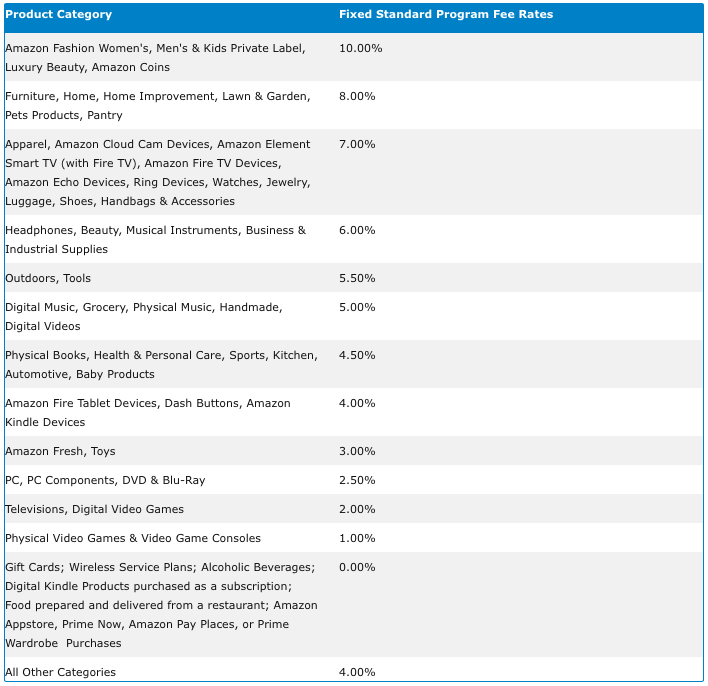
Task: Click the 5.00% fee rate
Action: pos(357,307)
